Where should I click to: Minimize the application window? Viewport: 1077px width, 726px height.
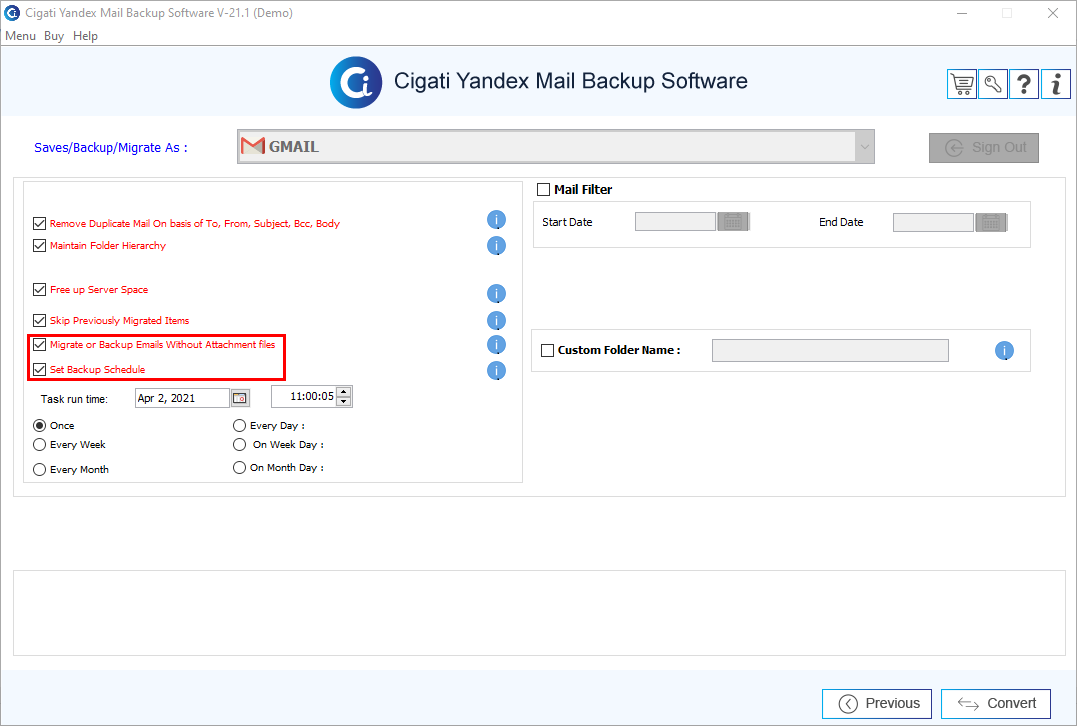pyautogui.click(x=962, y=13)
